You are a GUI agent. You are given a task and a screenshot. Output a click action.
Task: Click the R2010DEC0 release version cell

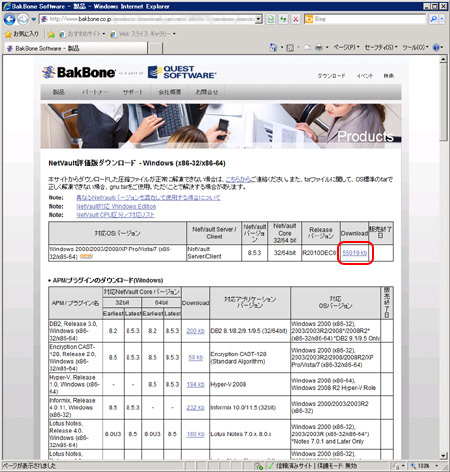pyautogui.click(x=321, y=253)
